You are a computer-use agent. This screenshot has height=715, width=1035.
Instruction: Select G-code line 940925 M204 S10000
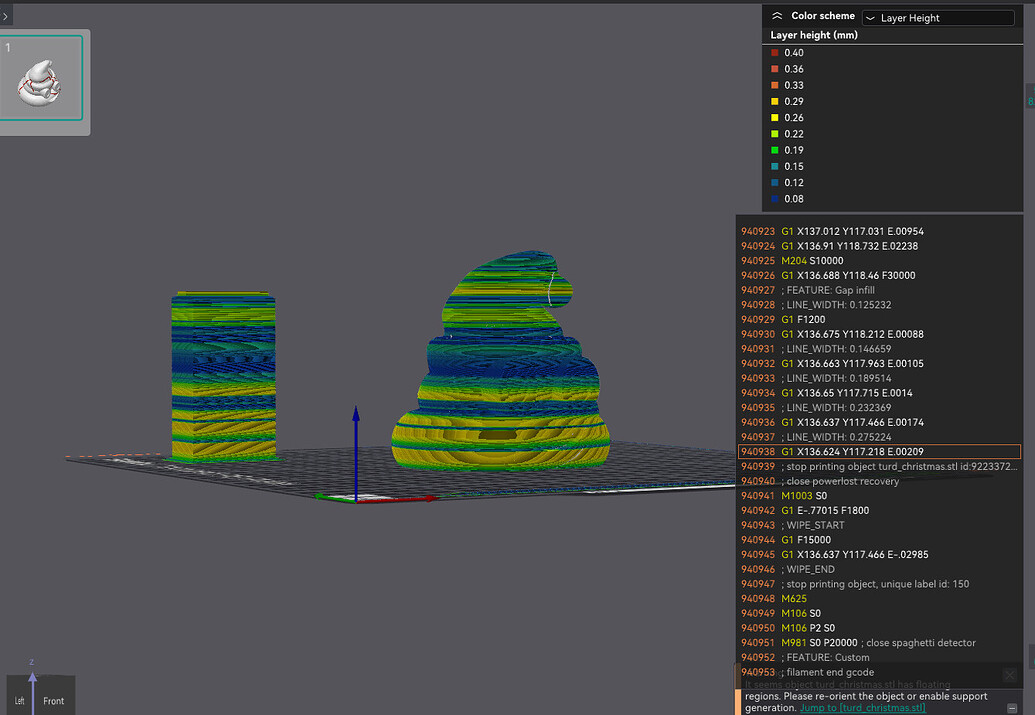(x=879, y=261)
